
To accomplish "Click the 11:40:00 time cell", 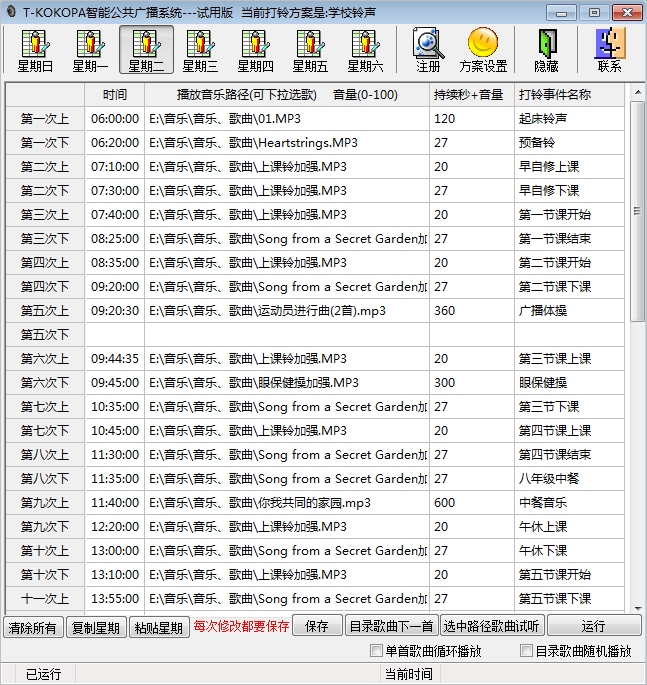I will click(114, 502).
